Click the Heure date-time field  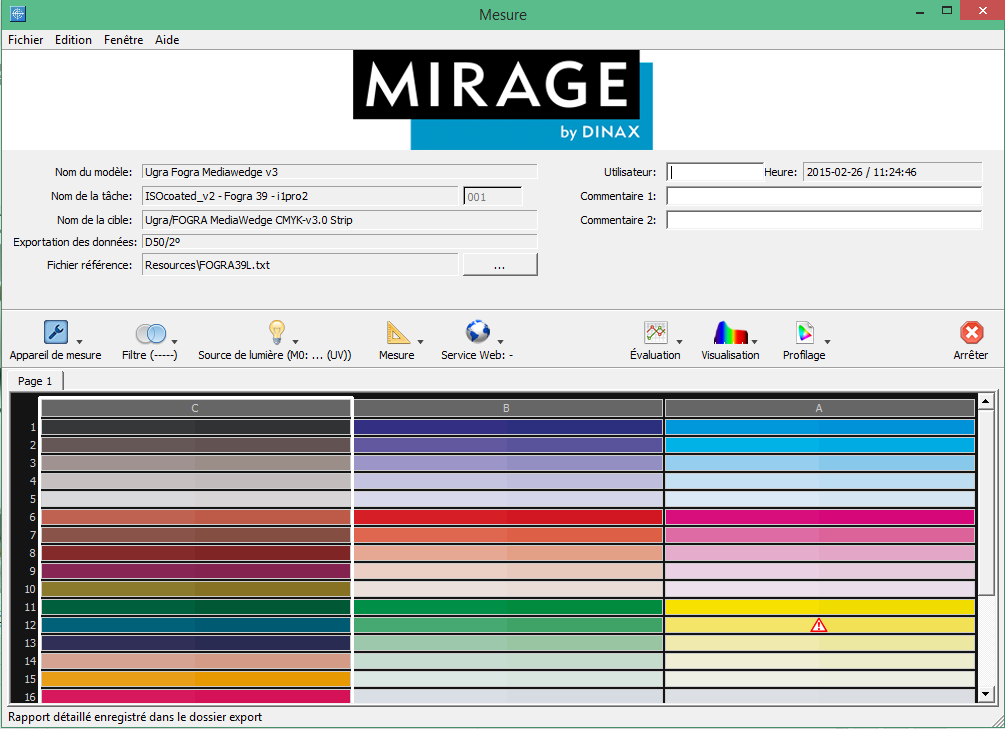click(x=892, y=172)
